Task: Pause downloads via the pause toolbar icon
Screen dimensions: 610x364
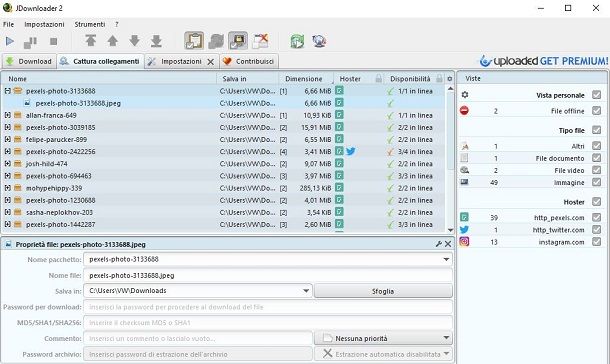Action: pos(30,42)
